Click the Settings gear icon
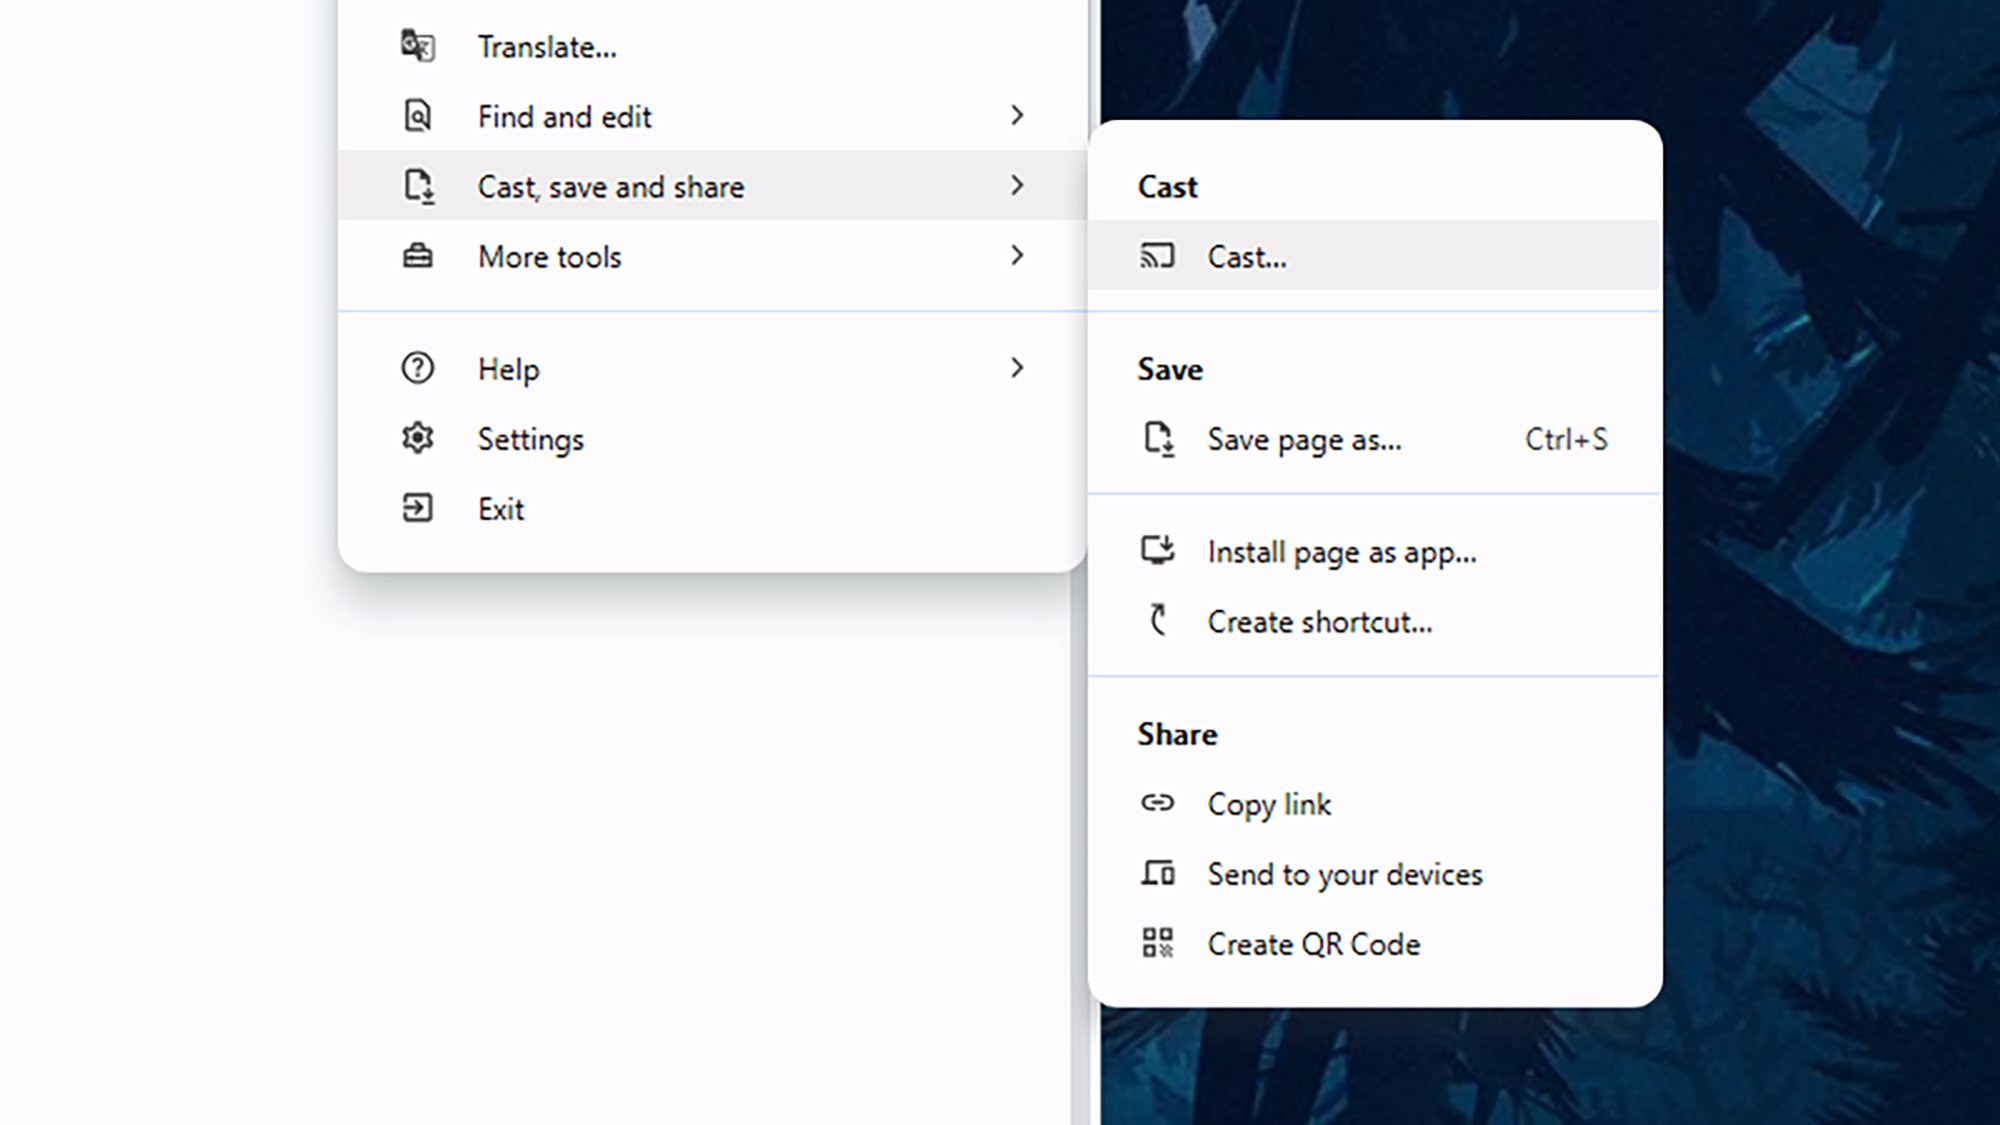Viewport: 2000px width, 1125px height. pos(417,438)
